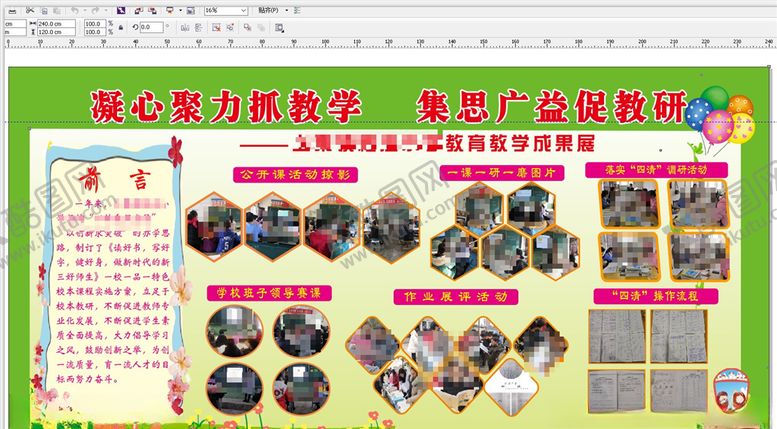777x429 pixels.
Task: Click the Undo arrow icon
Action: 75,9
